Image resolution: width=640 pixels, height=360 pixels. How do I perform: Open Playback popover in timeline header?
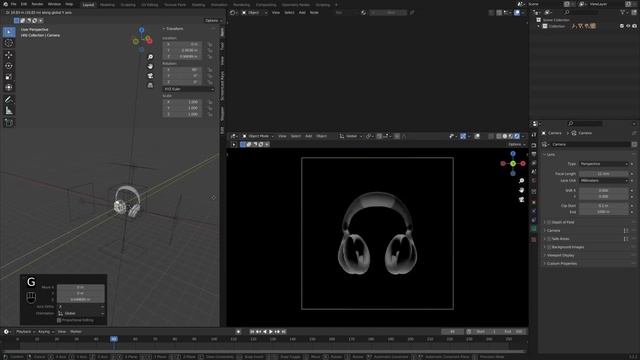pyautogui.click(x=25, y=332)
